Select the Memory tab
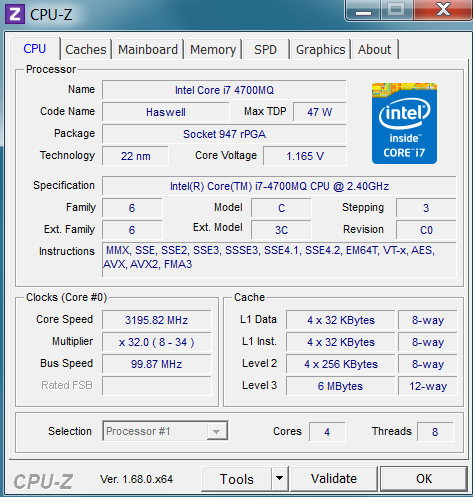 pyautogui.click(x=213, y=50)
